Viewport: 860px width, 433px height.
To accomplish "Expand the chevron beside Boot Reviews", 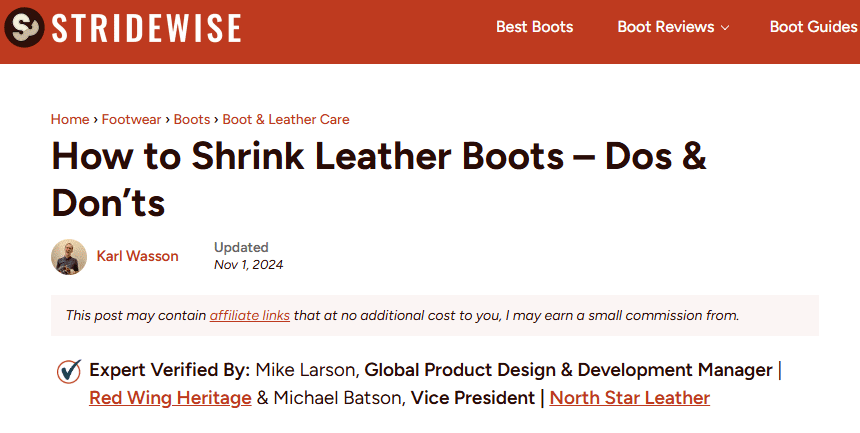I will point(725,28).
